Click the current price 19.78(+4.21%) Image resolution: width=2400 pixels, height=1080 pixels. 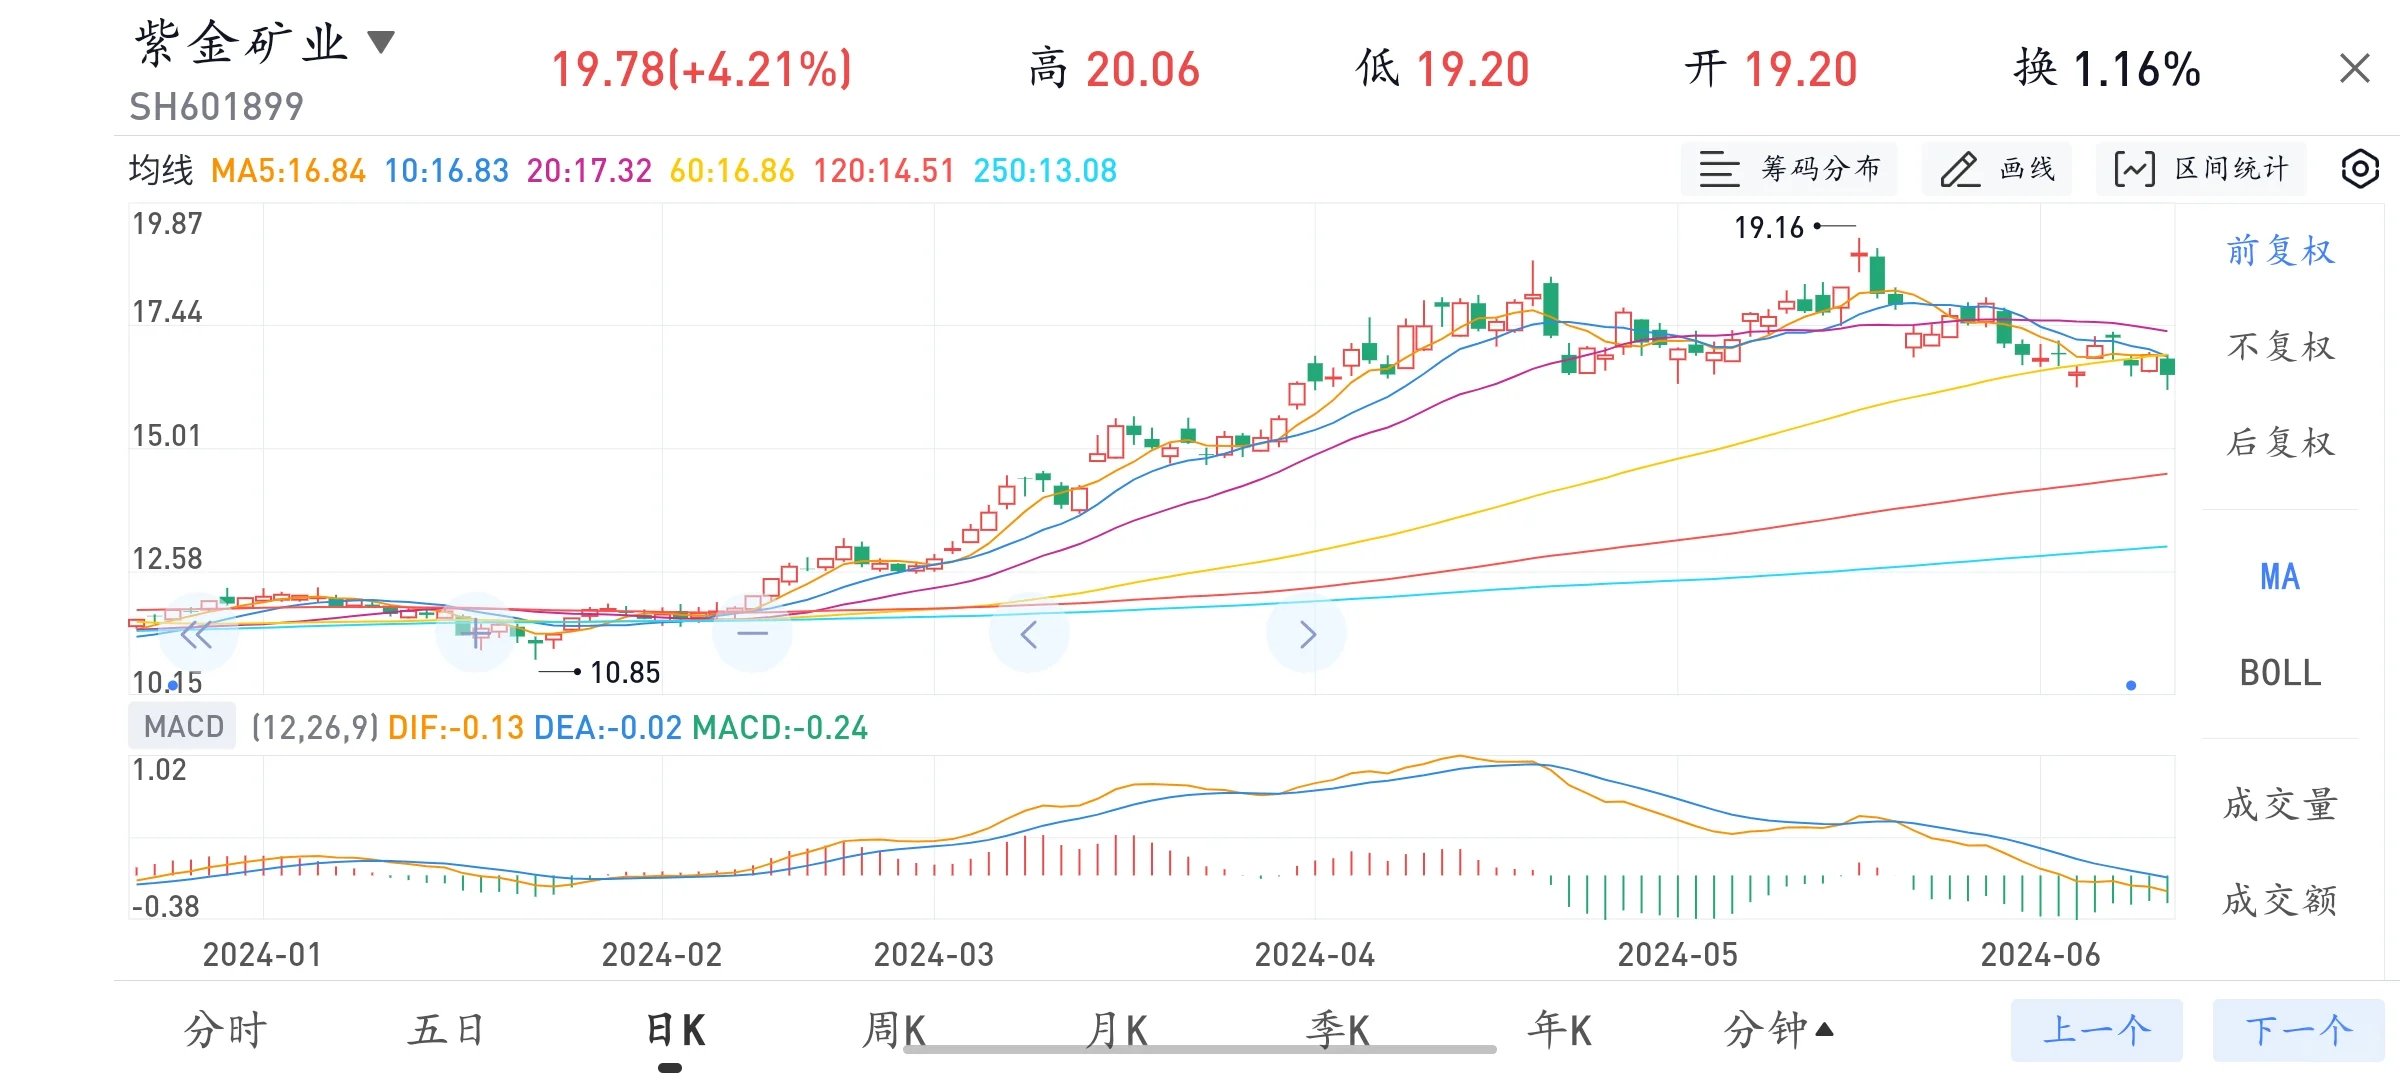point(702,70)
